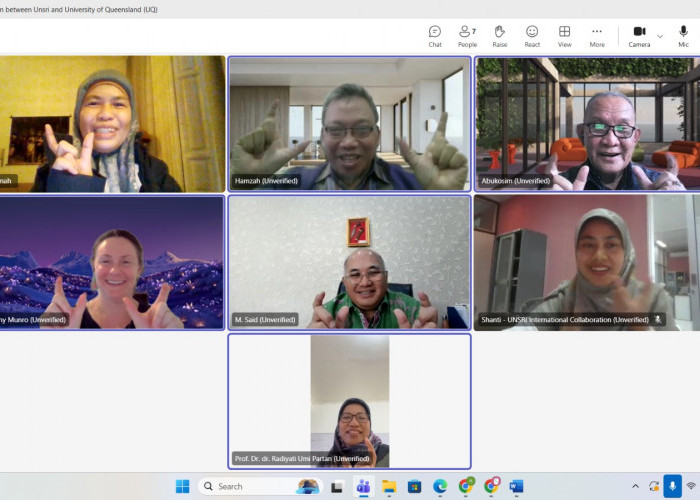Open File Explorer from the taskbar
Screen dimensions: 700x500
tap(389, 487)
